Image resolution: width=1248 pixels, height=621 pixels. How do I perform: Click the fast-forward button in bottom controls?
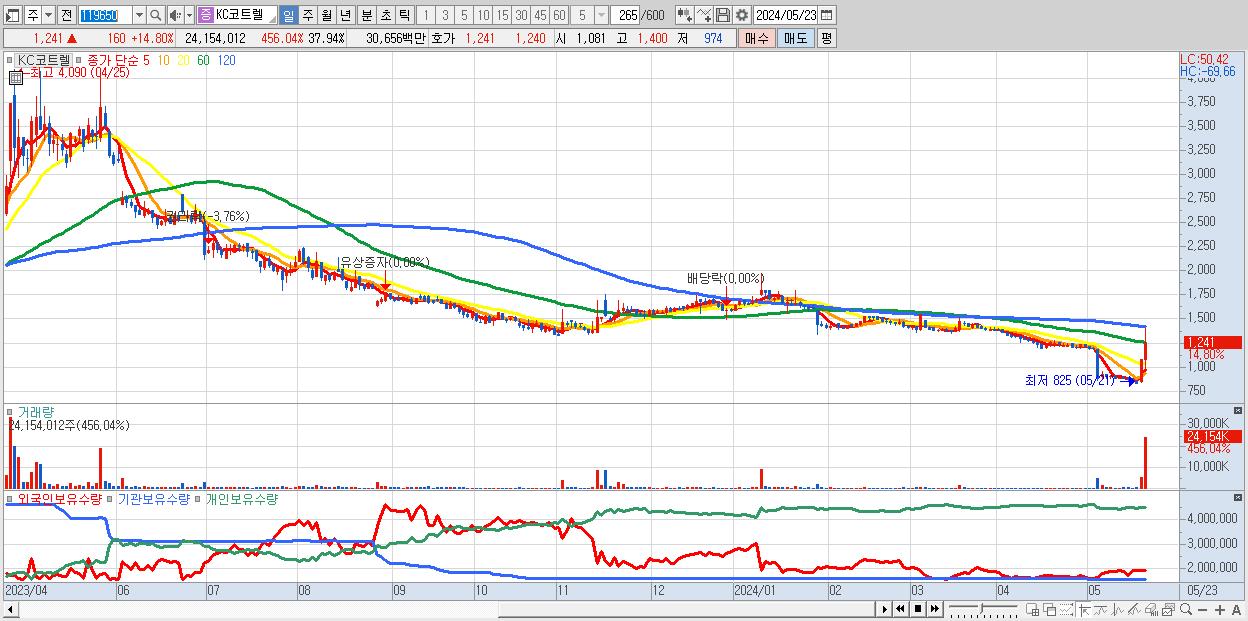coord(935,609)
